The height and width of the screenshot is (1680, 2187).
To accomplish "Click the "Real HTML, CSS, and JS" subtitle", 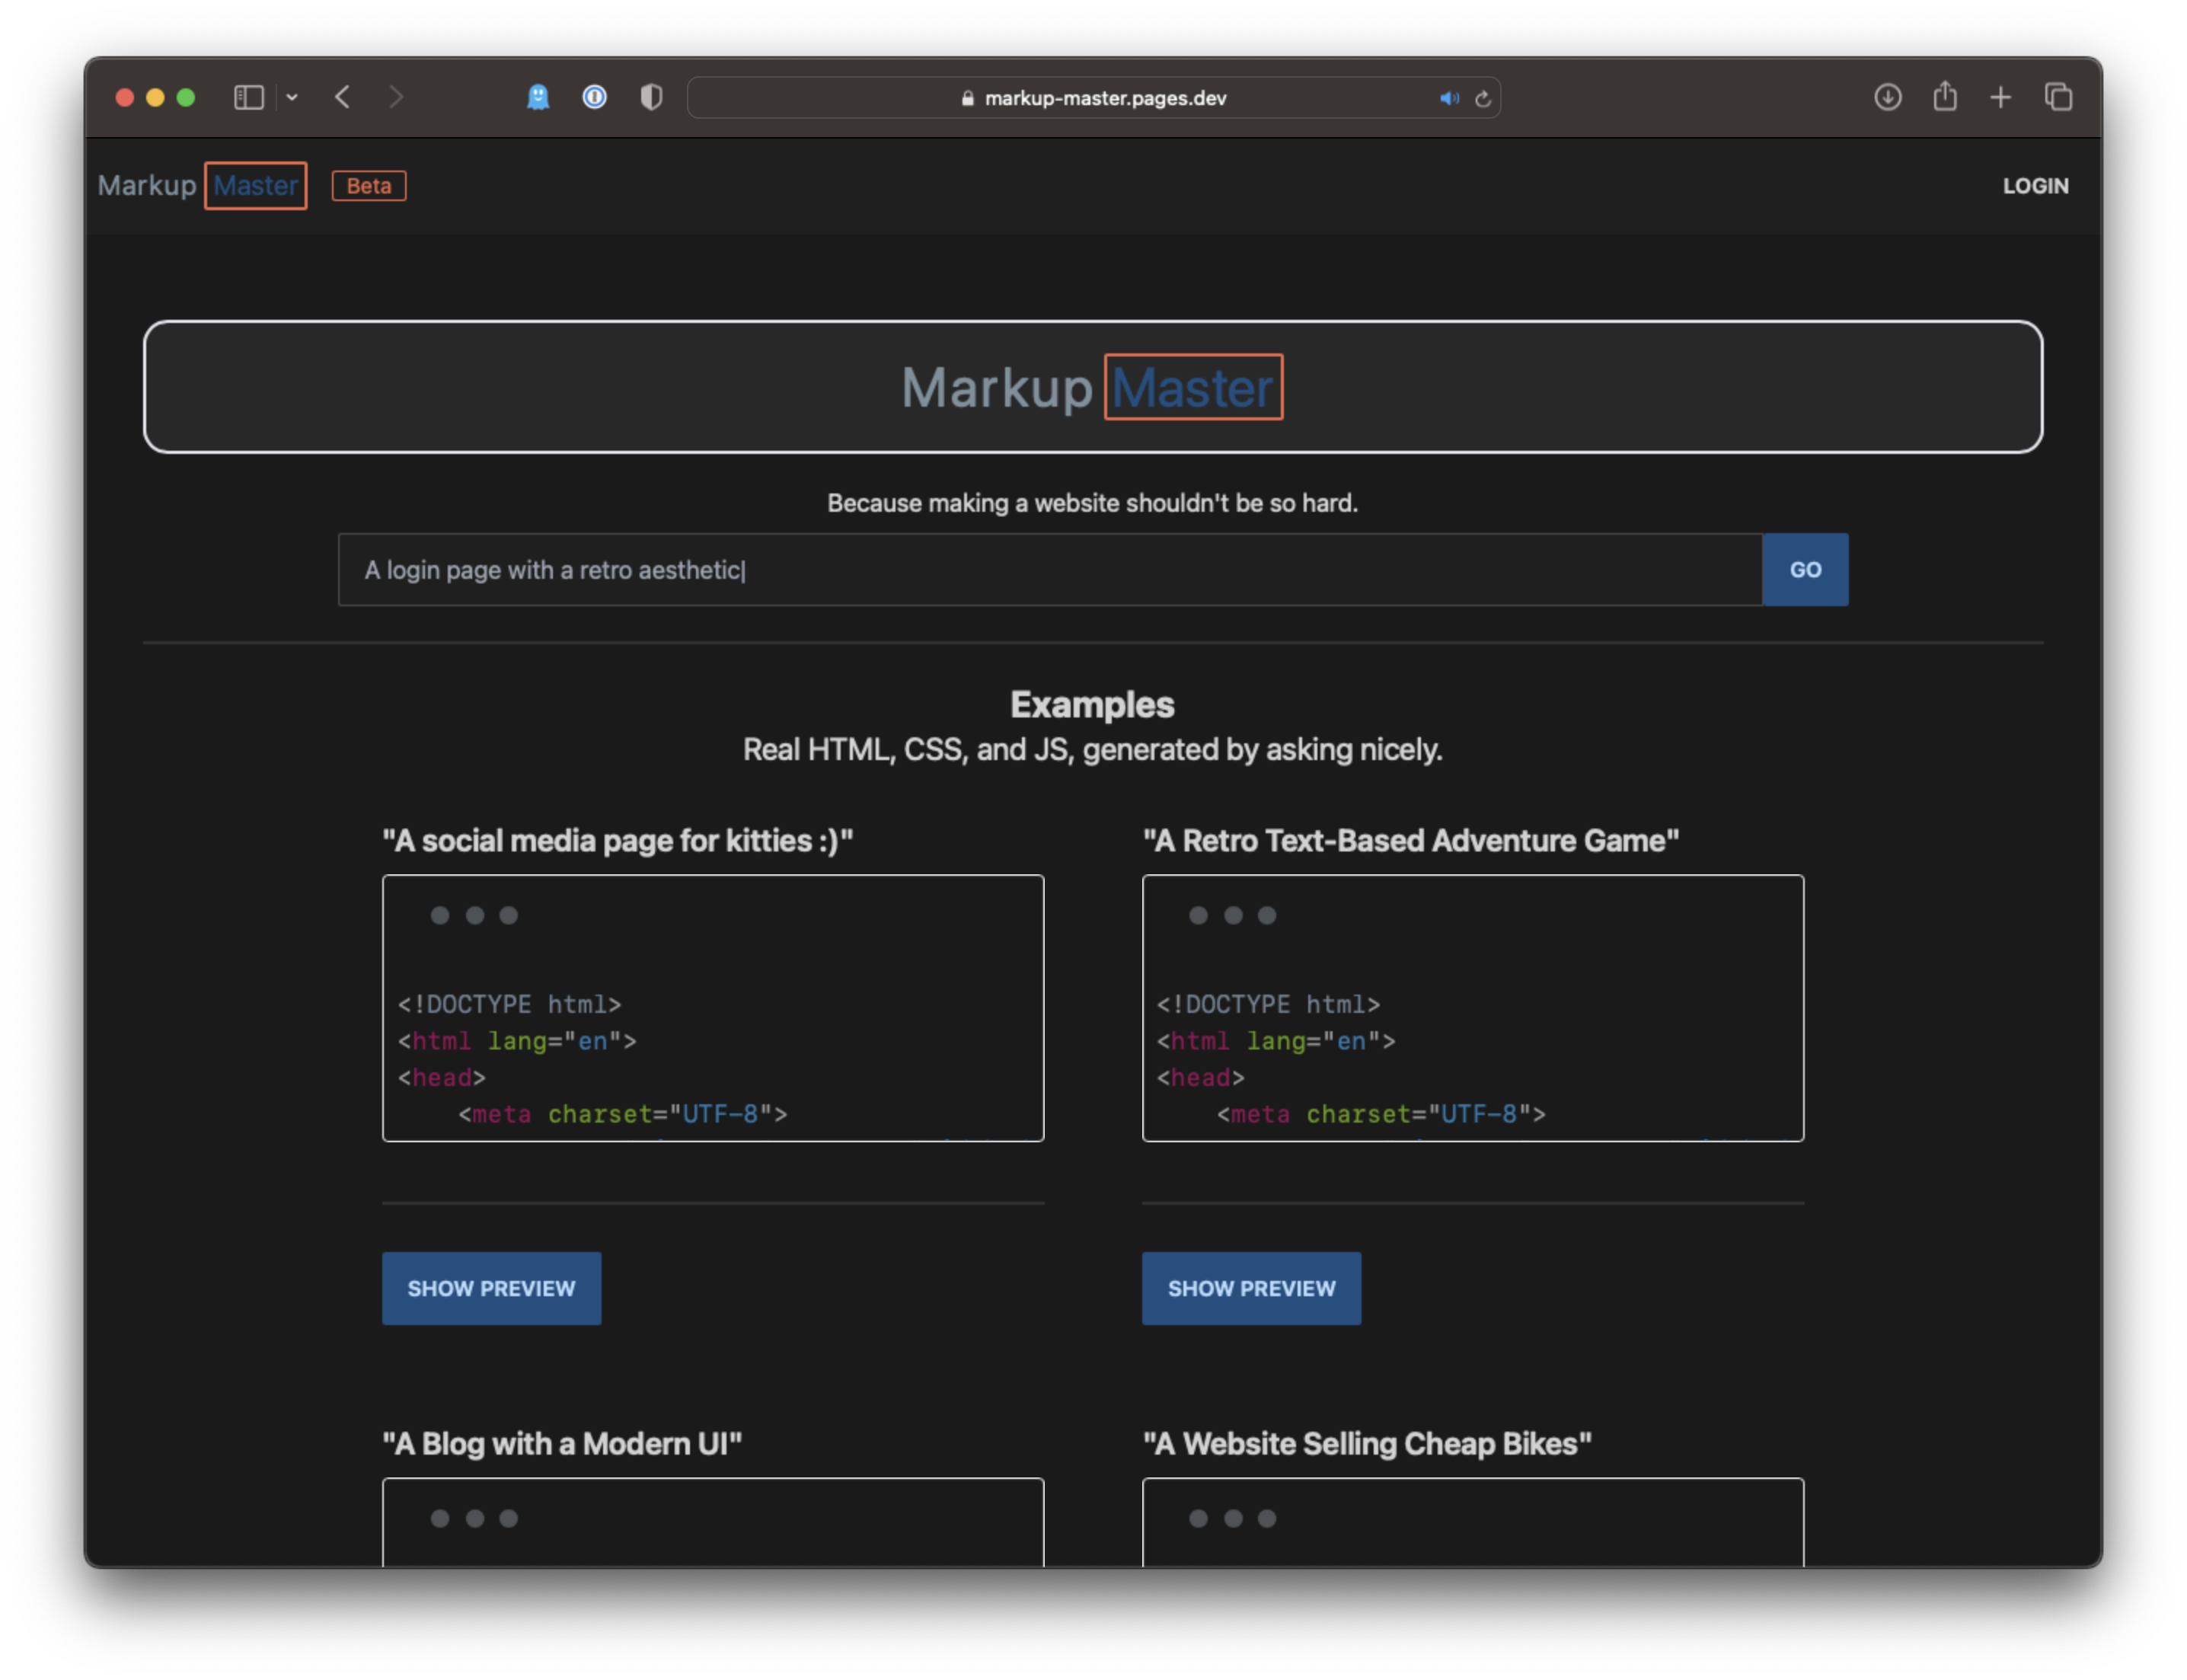I will 1092,749.
